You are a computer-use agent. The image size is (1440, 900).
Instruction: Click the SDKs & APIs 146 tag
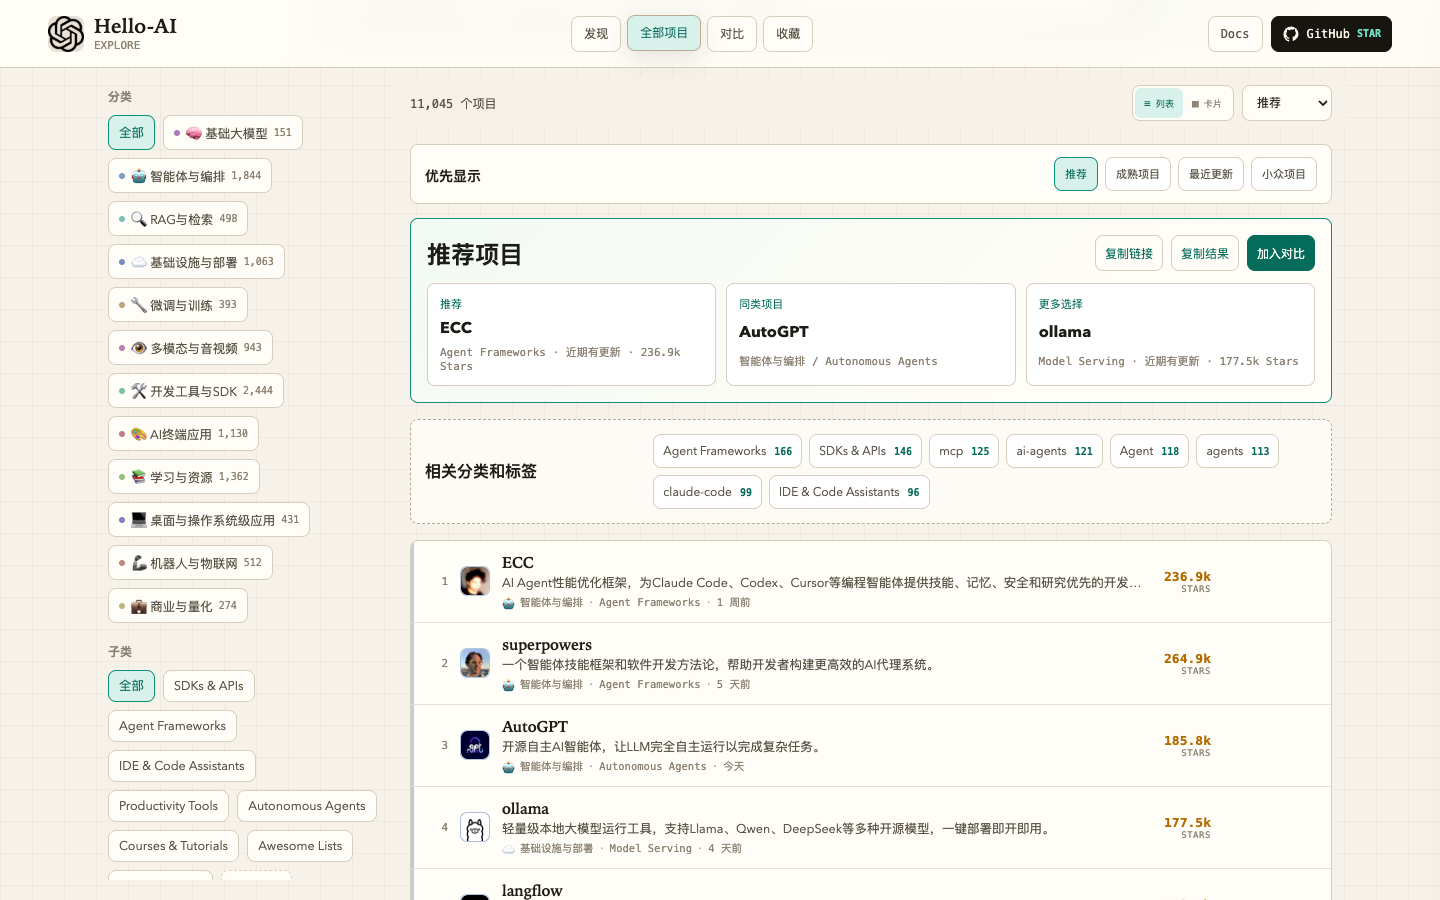coord(865,451)
